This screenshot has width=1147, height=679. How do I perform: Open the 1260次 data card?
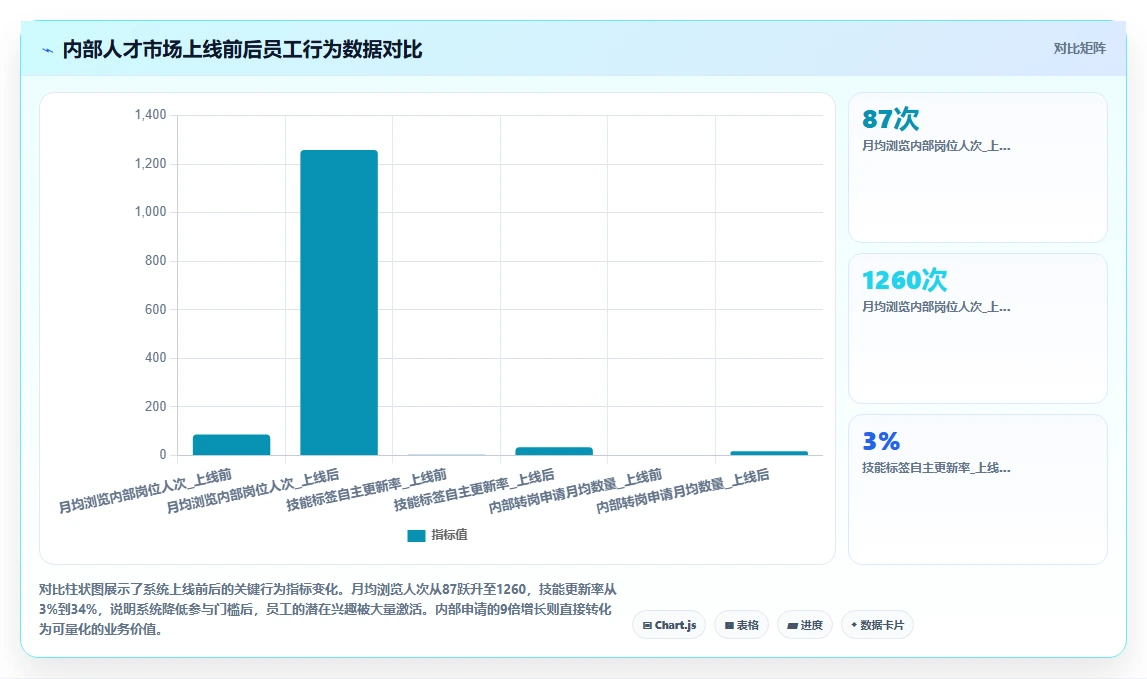[977, 329]
